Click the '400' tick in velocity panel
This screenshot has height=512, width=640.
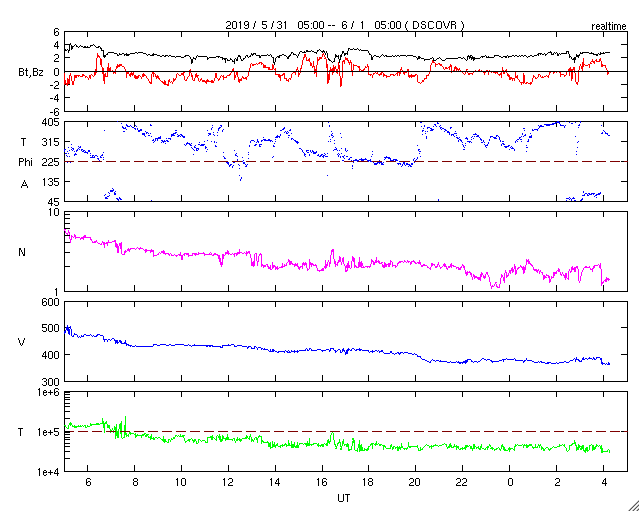coord(52,355)
